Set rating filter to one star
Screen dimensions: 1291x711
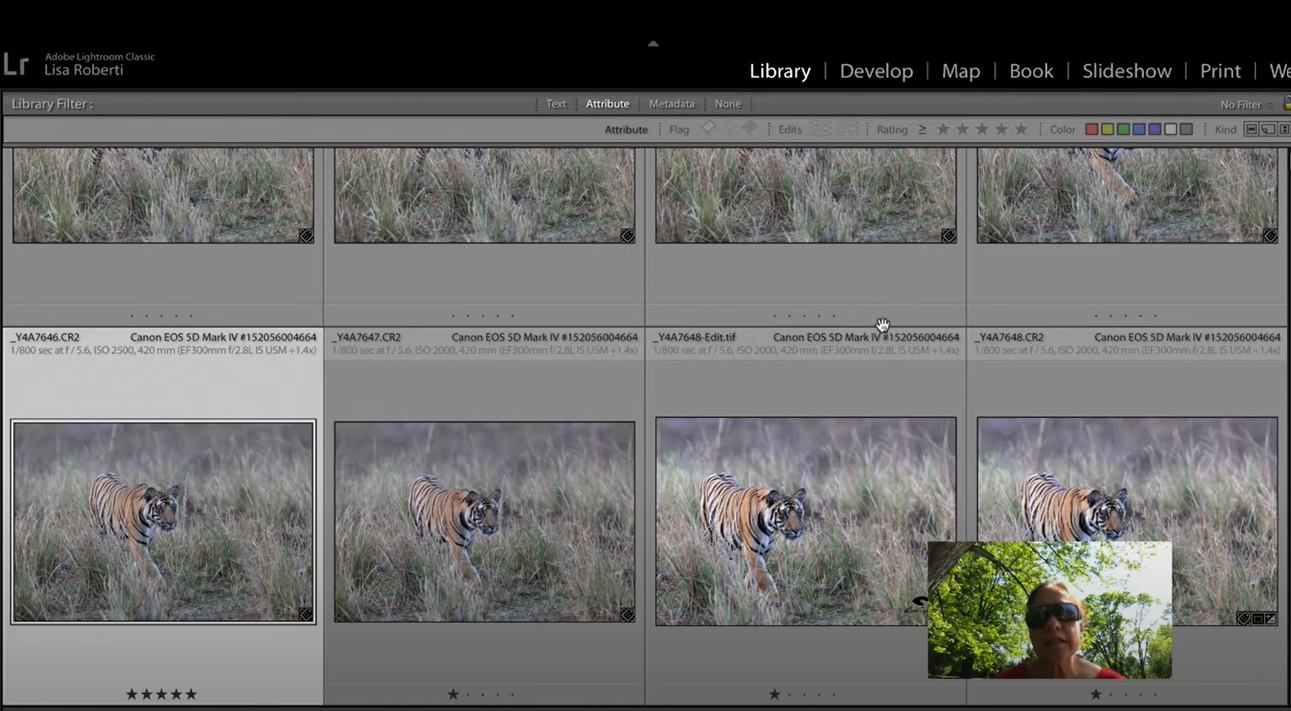[x=943, y=129]
